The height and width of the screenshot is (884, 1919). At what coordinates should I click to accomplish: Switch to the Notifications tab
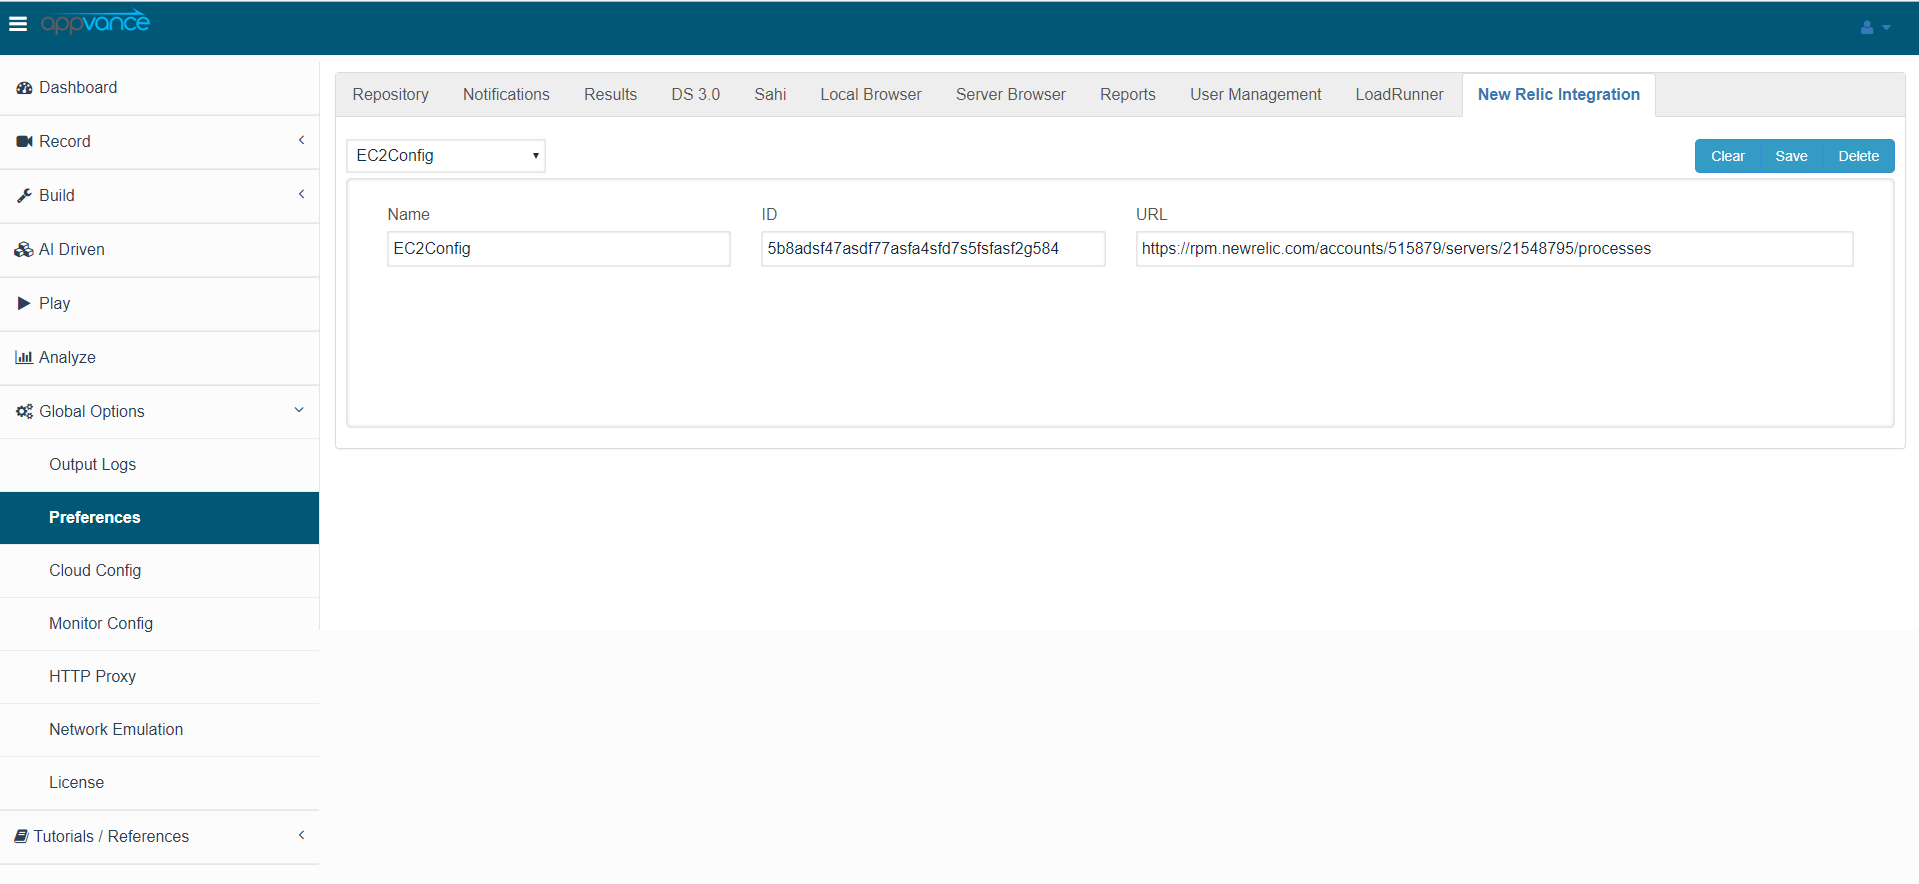[506, 95]
